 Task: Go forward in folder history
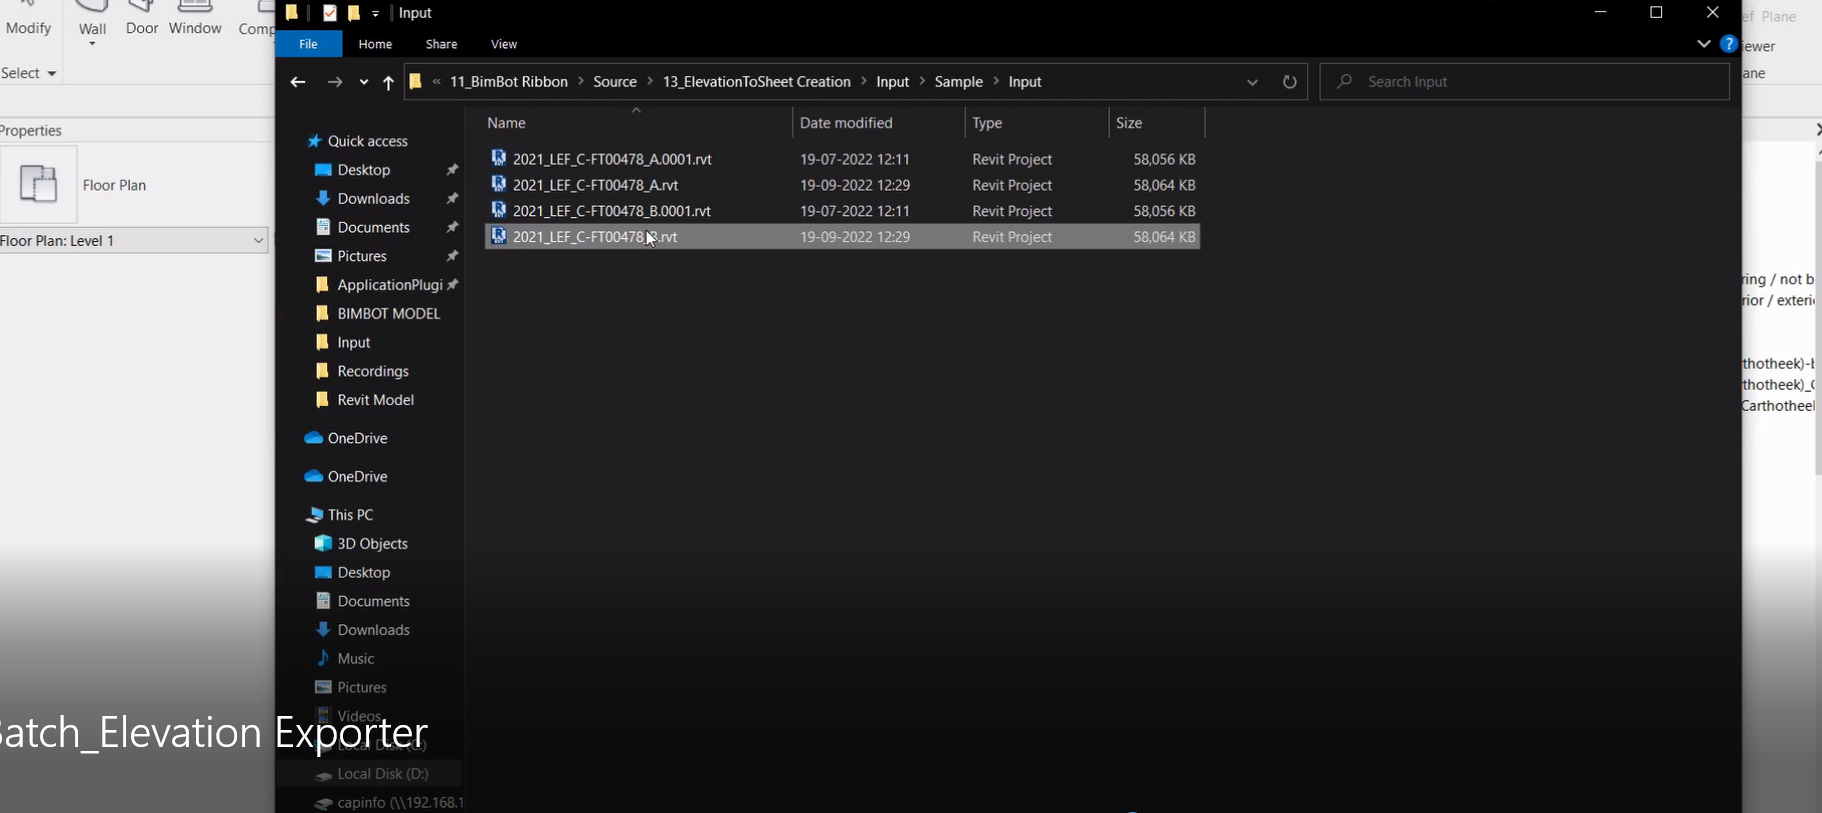[335, 82]
